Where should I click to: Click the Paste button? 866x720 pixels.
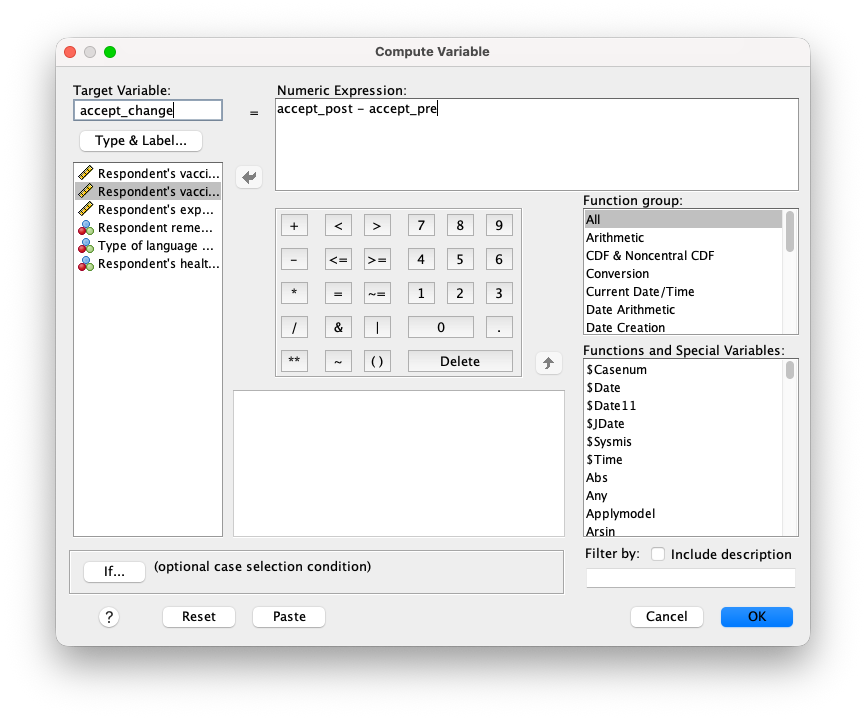(289, 616)
